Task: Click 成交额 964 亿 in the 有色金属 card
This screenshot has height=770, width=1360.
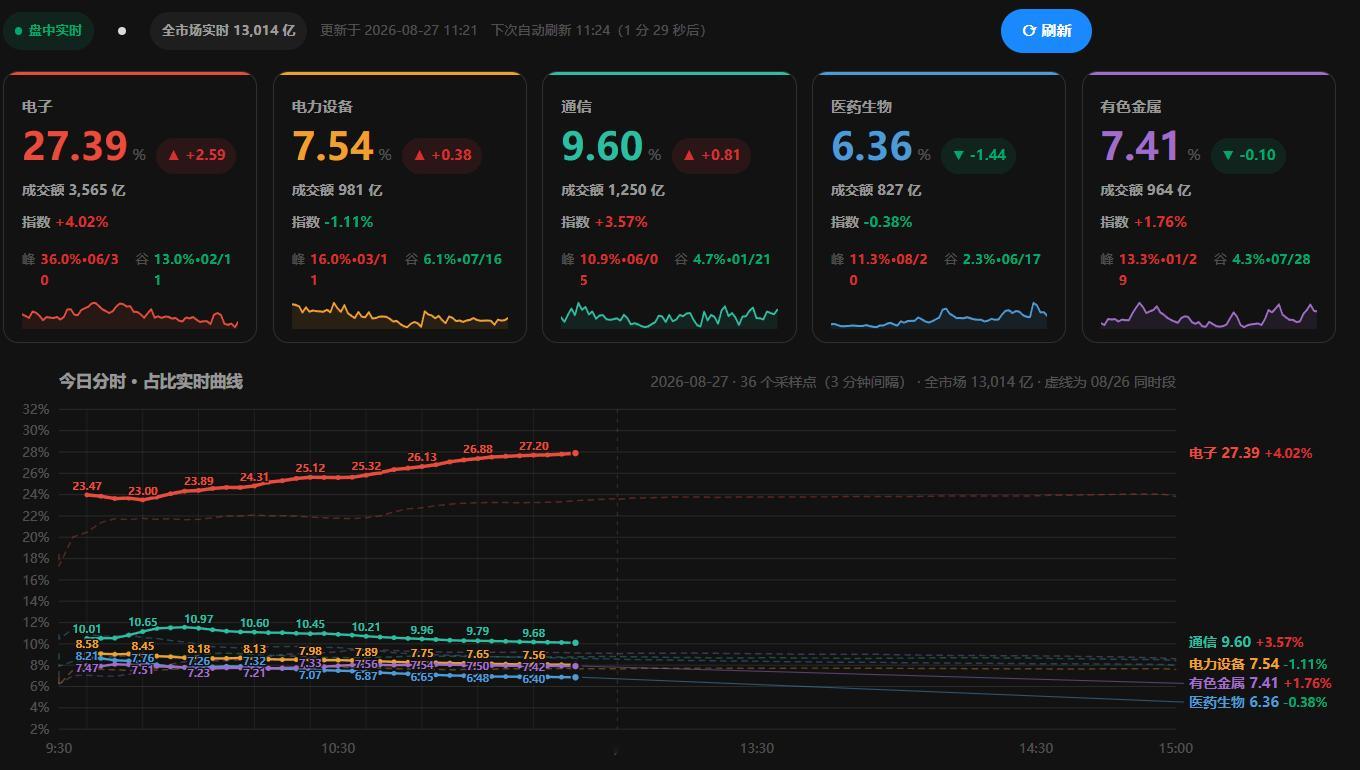Action: (1146, 190)
